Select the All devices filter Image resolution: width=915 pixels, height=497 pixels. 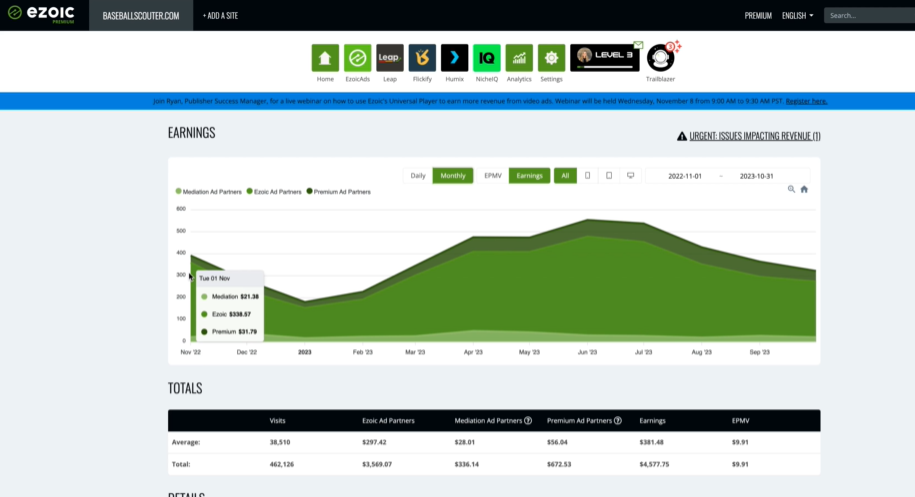[x=565, y=176]
